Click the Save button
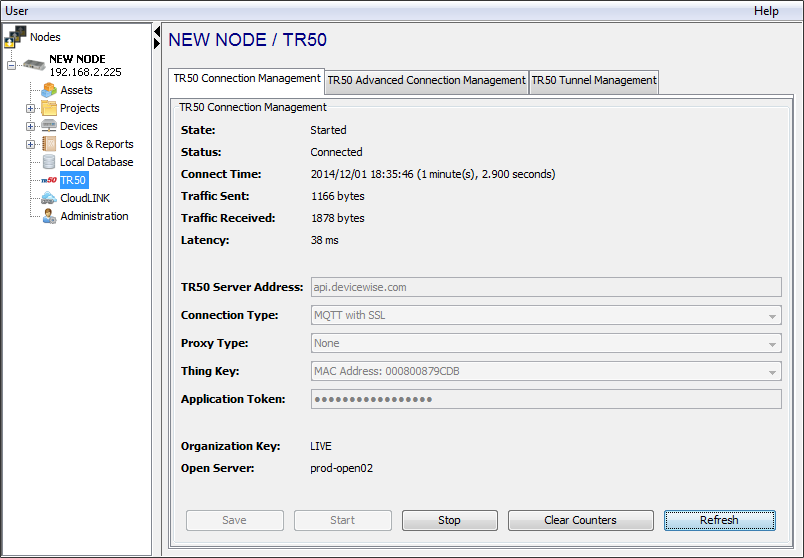The width and height of the screenshot is (804, 558). coord(234,520)
